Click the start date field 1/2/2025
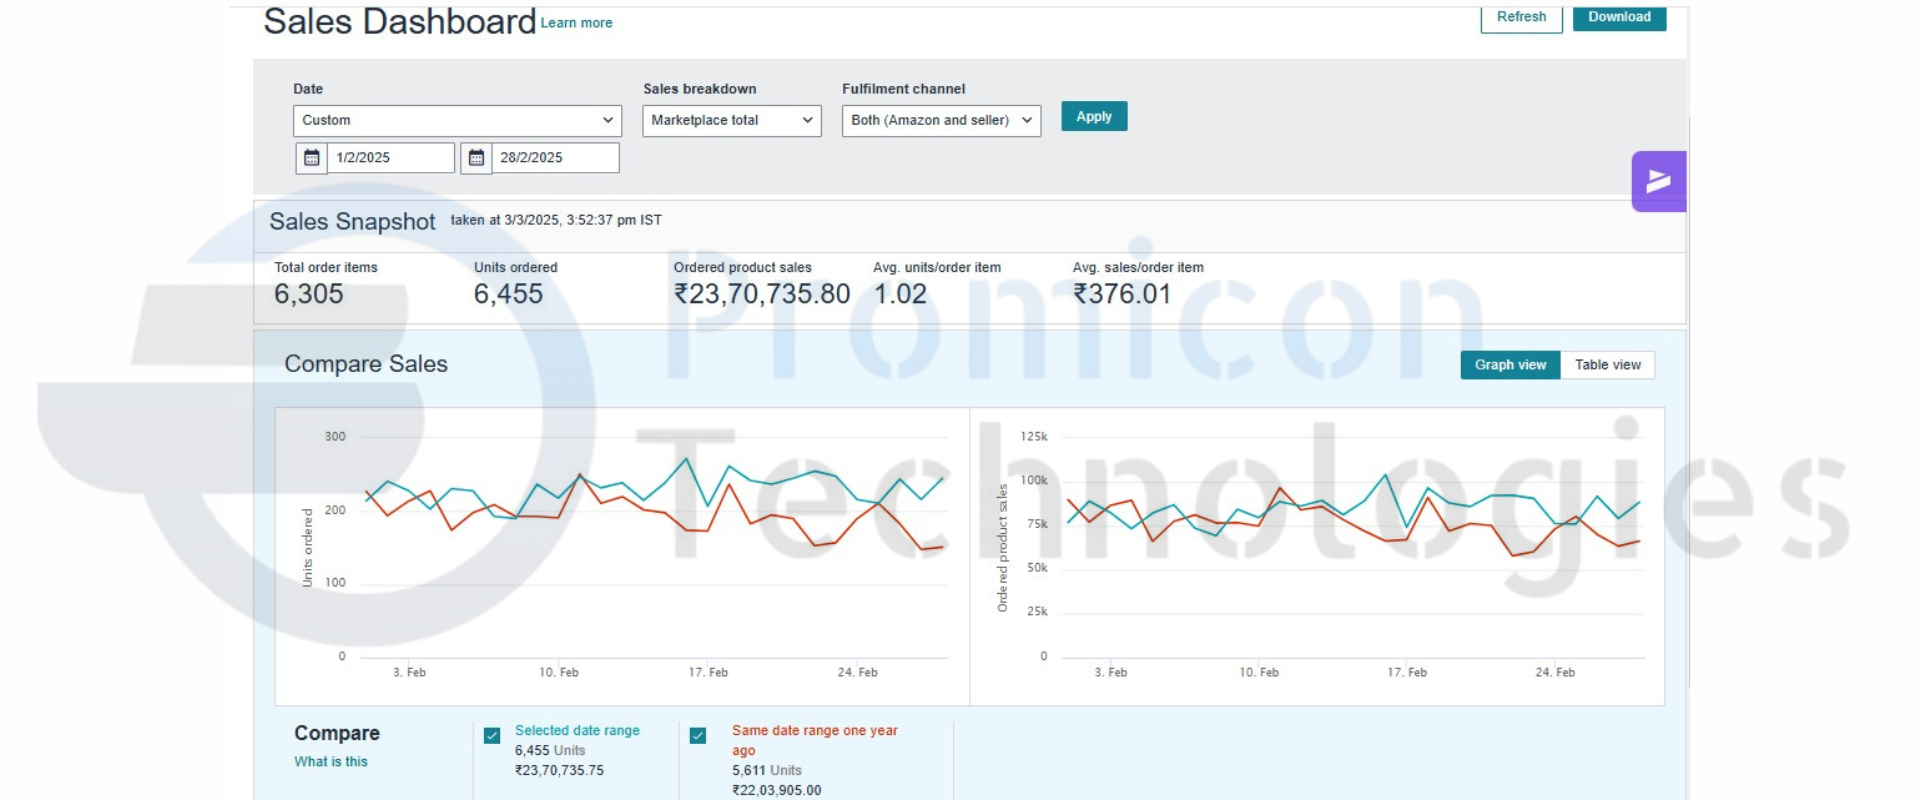 390,158
